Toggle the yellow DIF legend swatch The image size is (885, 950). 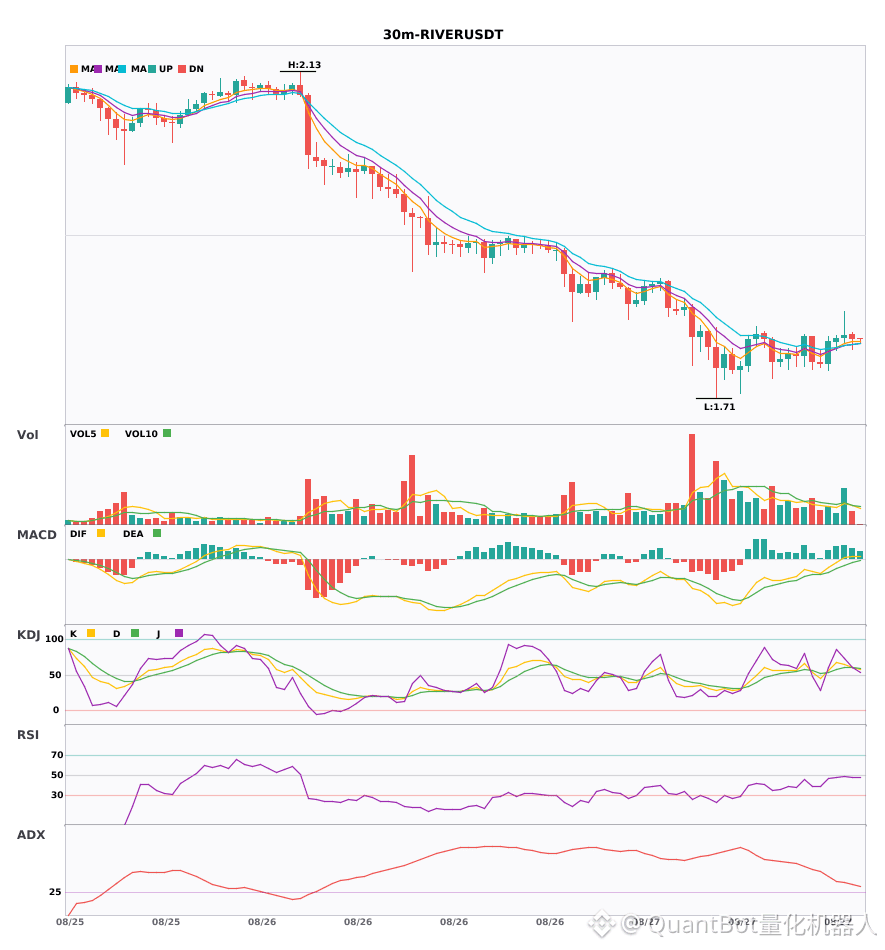[x=101, y=533]
